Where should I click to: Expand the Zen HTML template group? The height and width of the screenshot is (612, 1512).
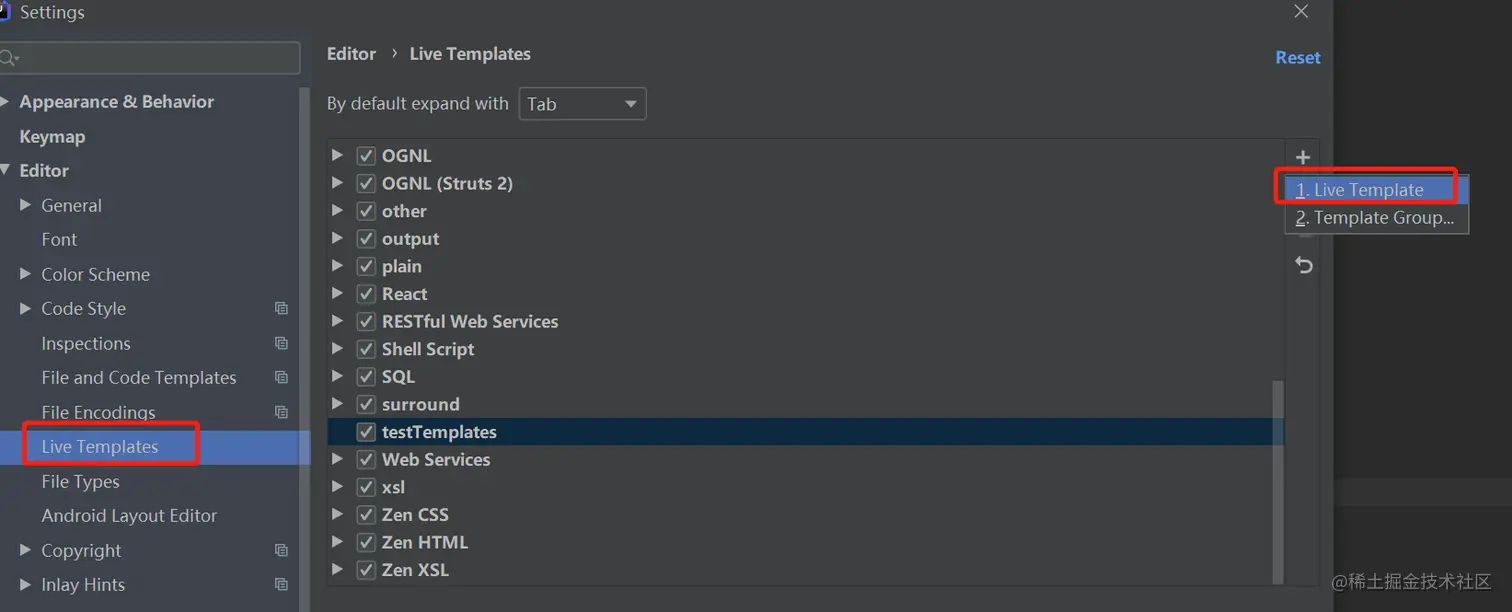click(x=337, y=542)
